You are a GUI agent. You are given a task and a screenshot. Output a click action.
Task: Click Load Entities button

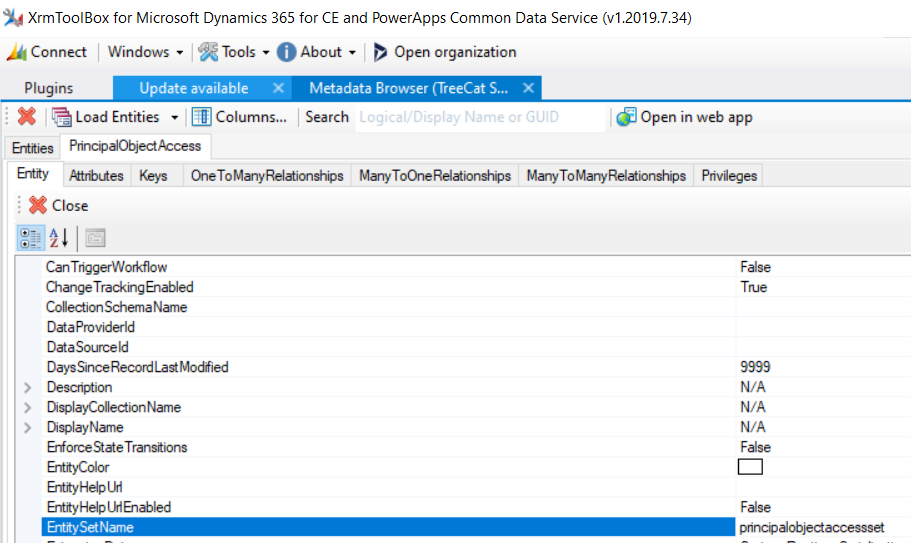pyautogui.click(x=106, y=117)
